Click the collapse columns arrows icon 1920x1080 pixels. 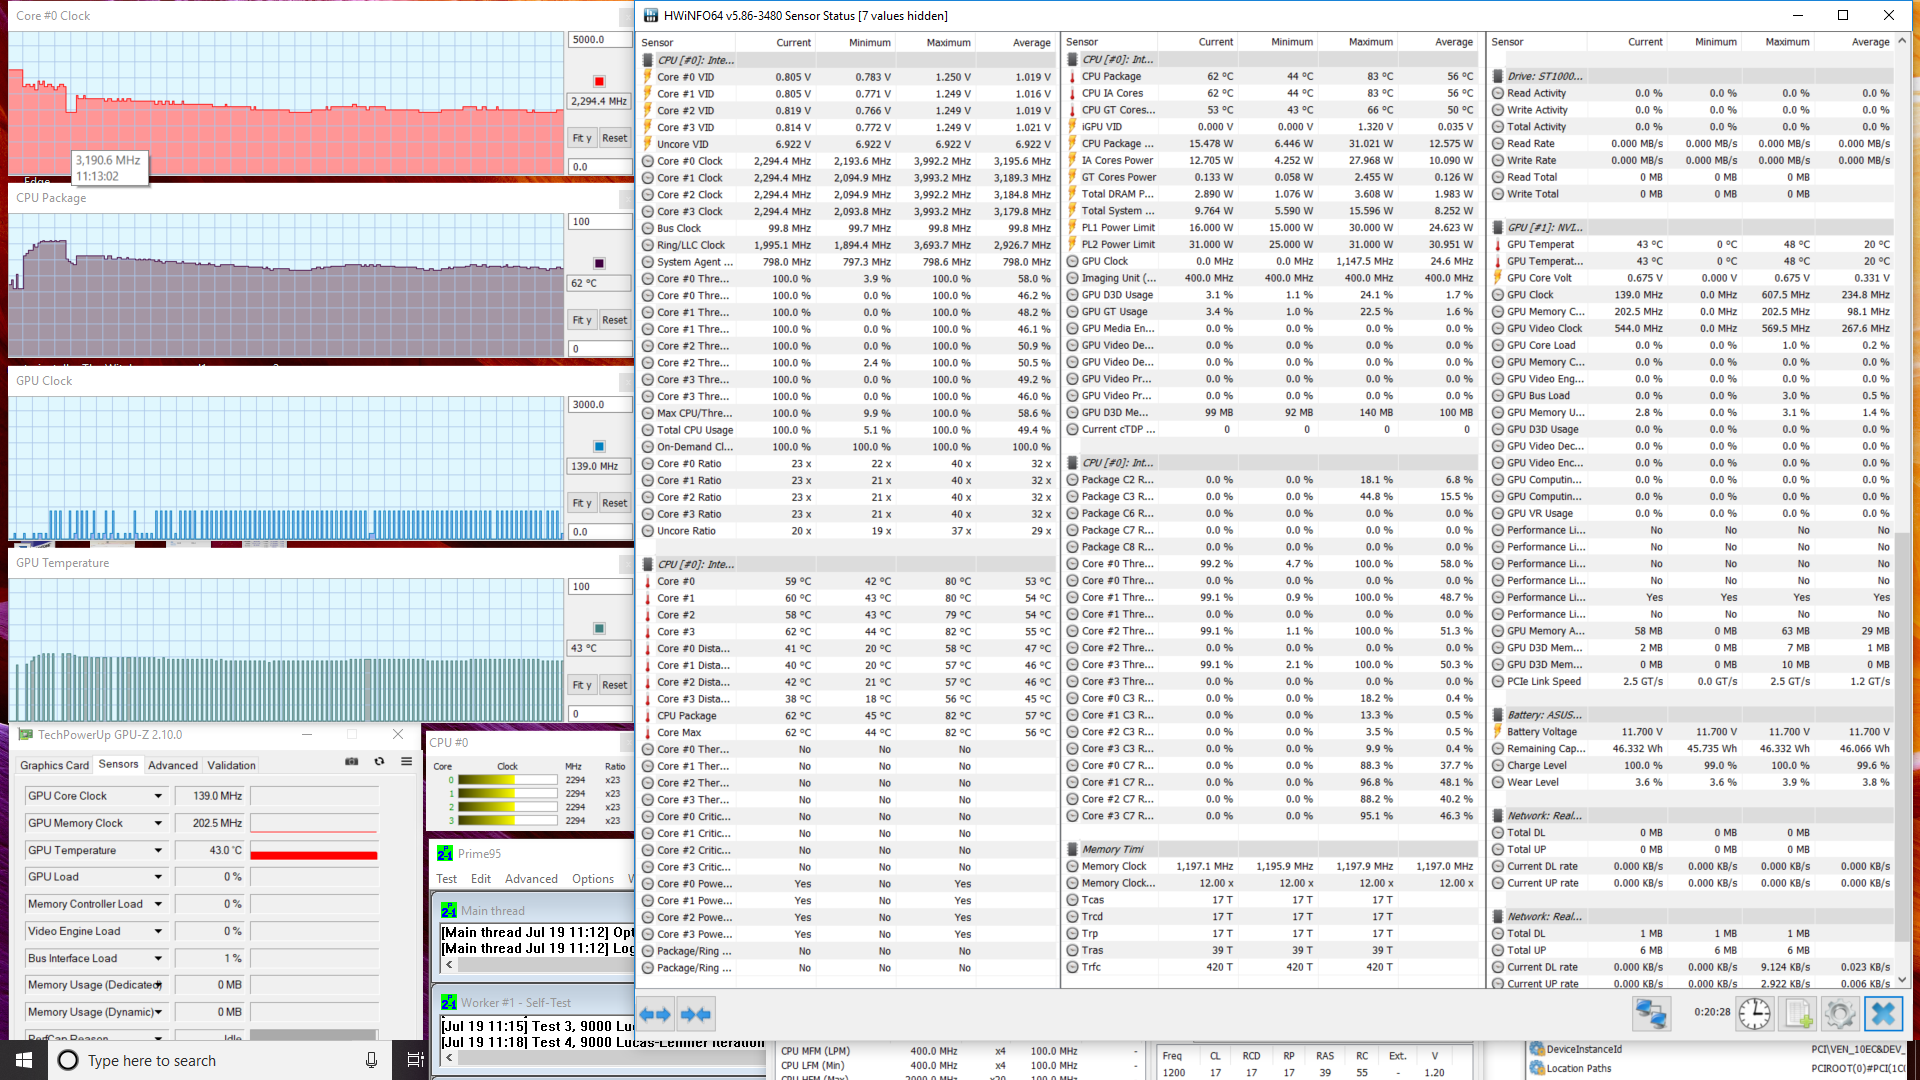tap(696, 1014)
